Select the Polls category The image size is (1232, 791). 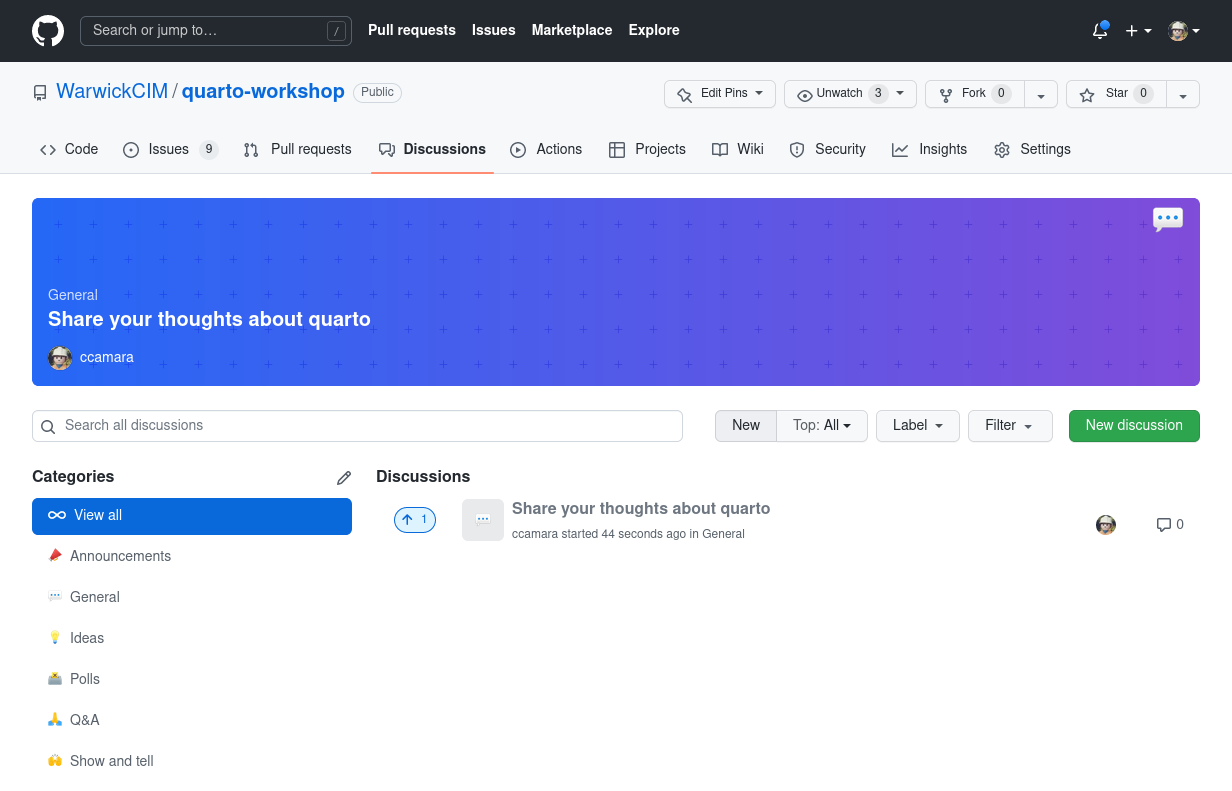(85, 679)
